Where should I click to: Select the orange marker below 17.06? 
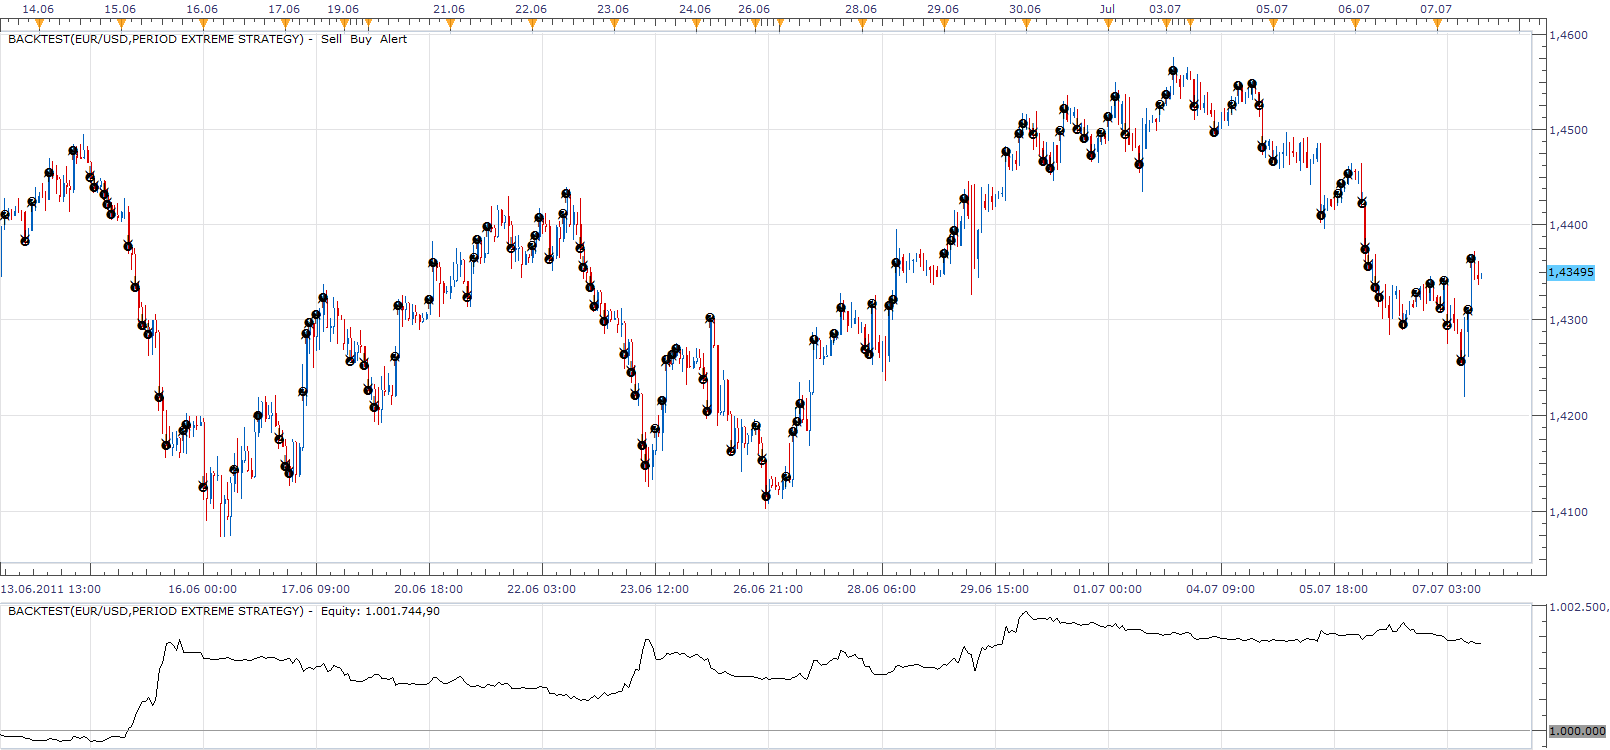tap(286, 24)
